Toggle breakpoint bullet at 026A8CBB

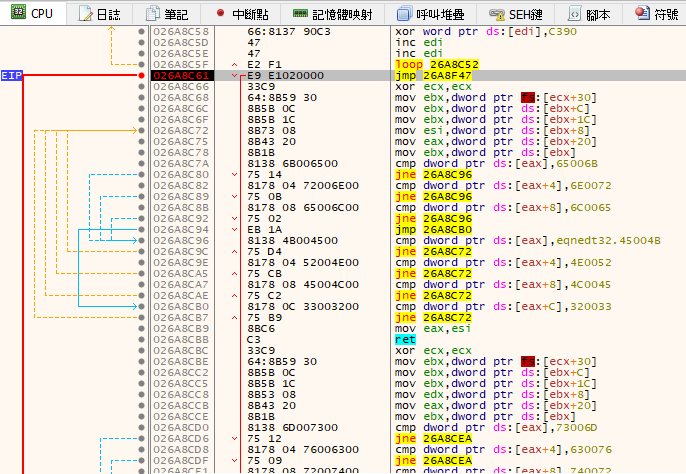(x=141, y=340)
